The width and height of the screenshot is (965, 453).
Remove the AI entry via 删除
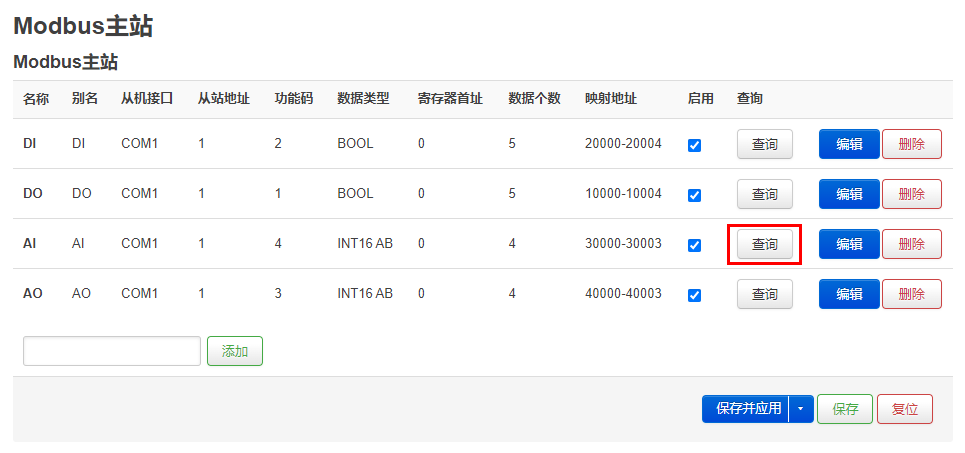click(912, 244)
